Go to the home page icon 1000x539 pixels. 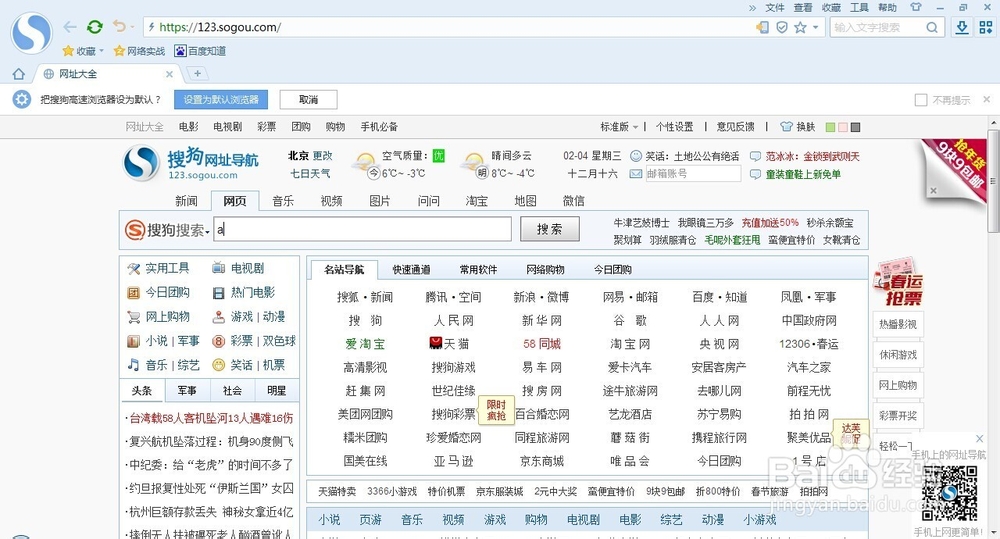[x=18, y=74]
